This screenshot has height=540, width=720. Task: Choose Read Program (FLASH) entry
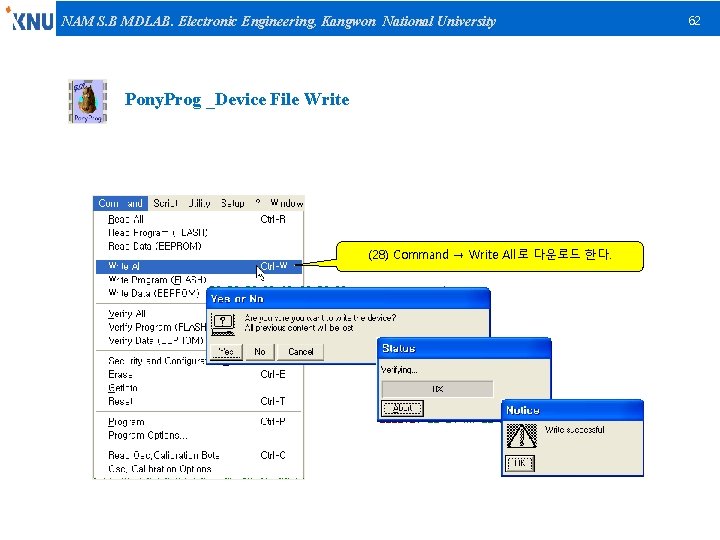[198, 233]
